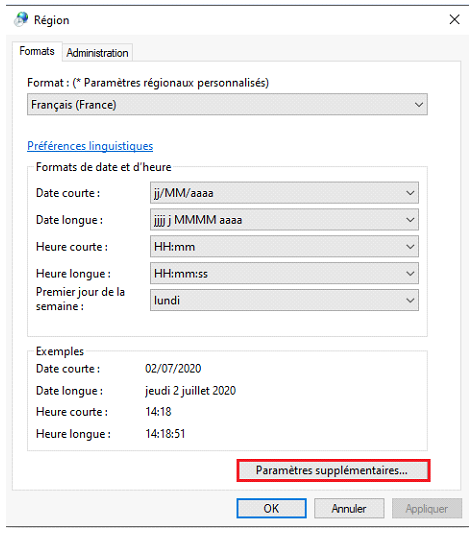Open the Préférences linguistiques link

tap(90, 146)
